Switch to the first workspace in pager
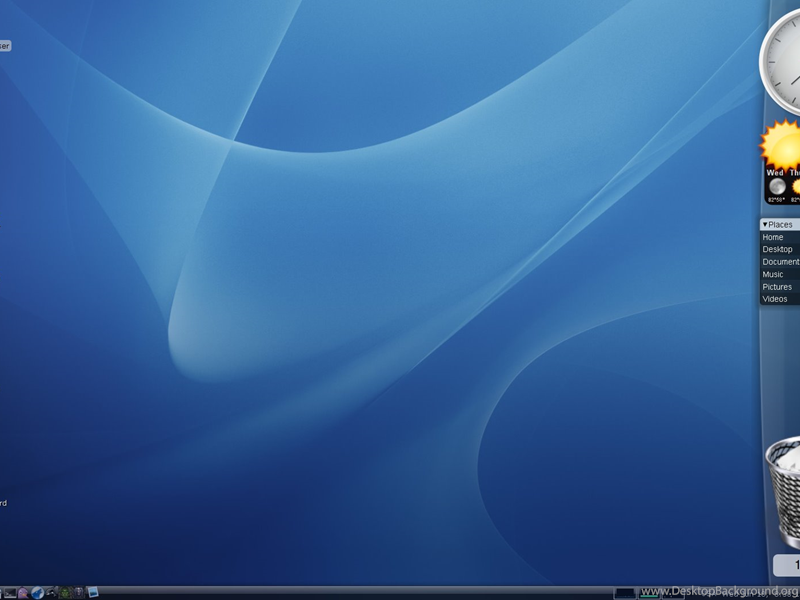 (625, 593)
